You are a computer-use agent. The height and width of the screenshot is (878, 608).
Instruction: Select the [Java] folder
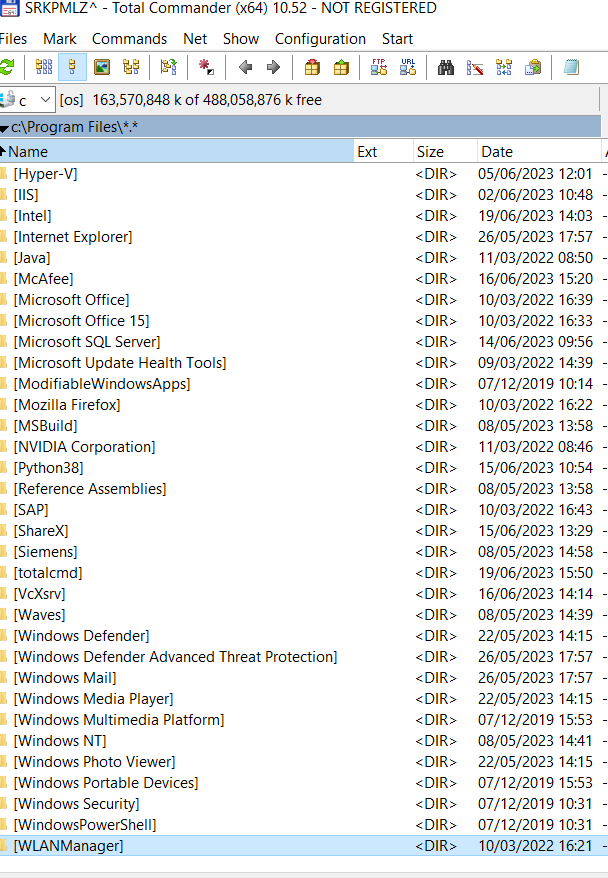coord(32,258)
